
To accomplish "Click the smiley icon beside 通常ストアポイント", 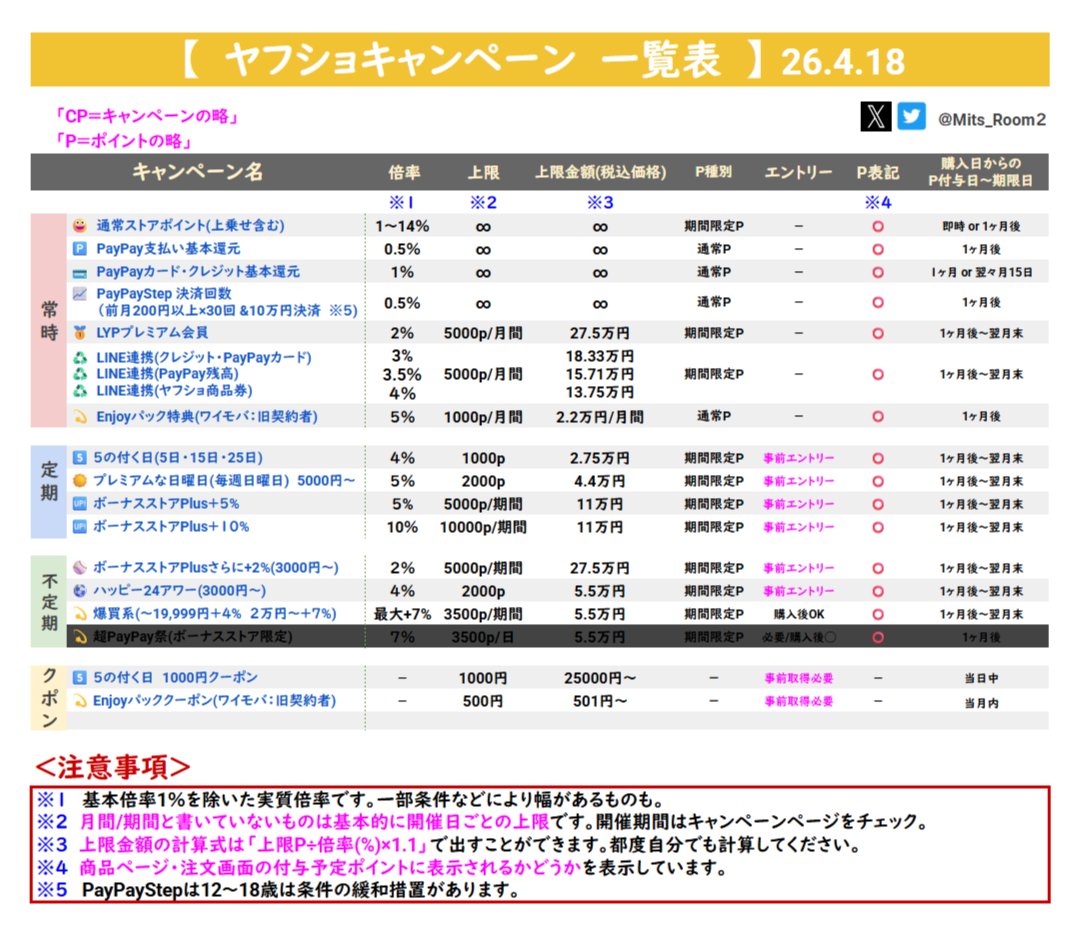I will (80, 225).
